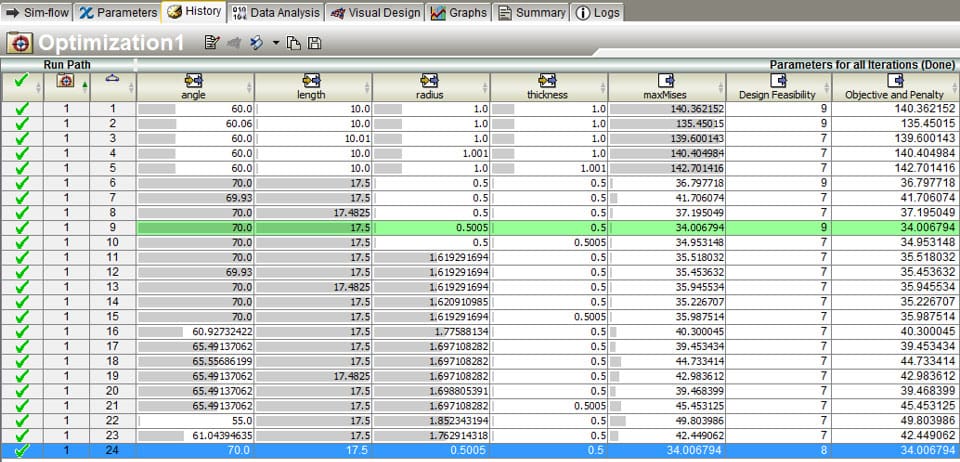Select the maxMises value 36.797718
960x462 pixels.
(x=667, y=183)
